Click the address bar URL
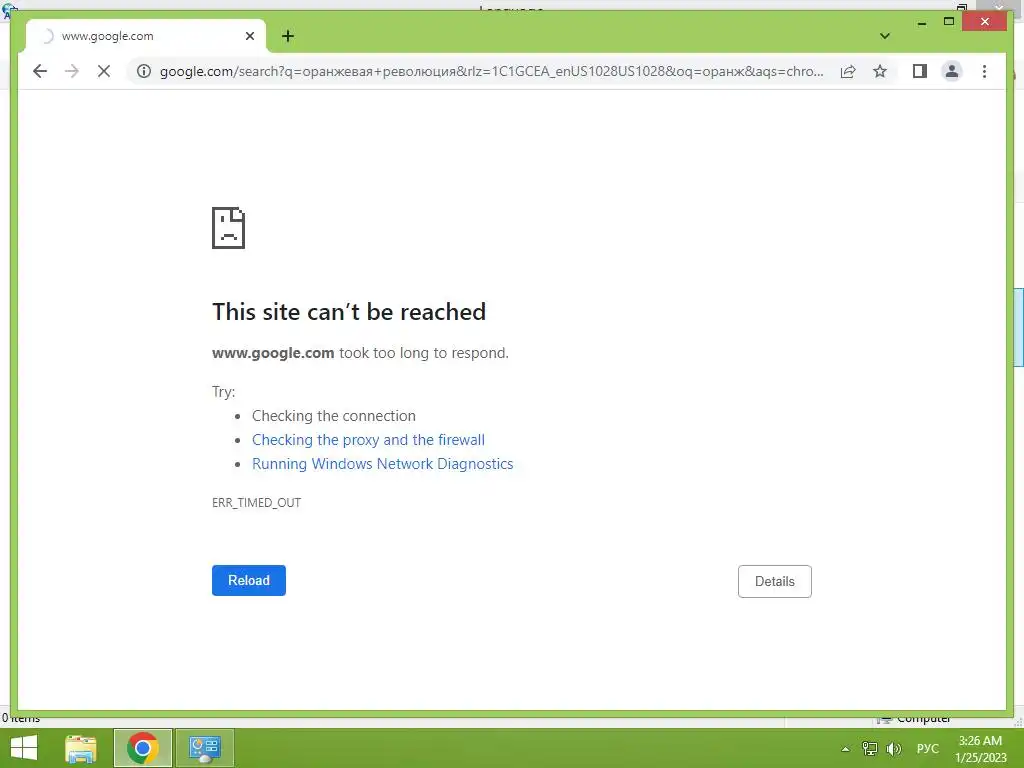The width and height of the screenshot is (1024, 768). click(491, 71)
